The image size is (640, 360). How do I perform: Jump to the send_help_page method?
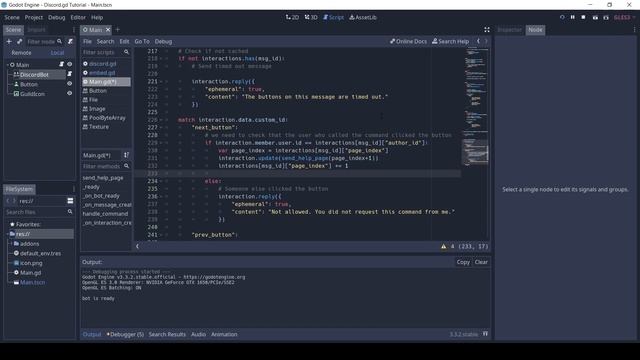tap(103, 178)
